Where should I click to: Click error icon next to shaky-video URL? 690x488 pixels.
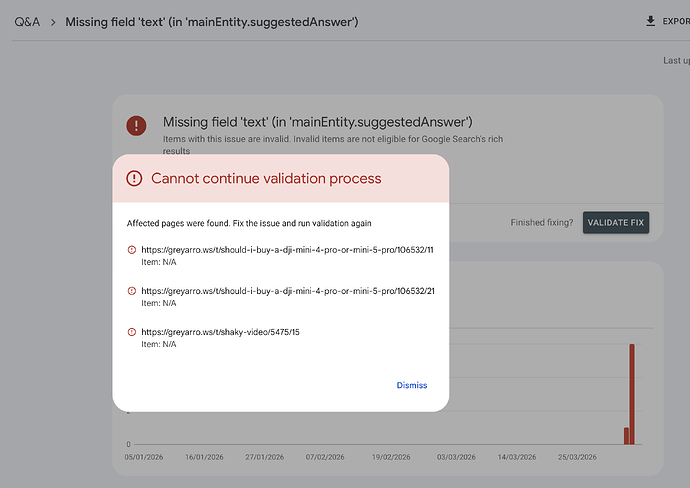point(132,332)
